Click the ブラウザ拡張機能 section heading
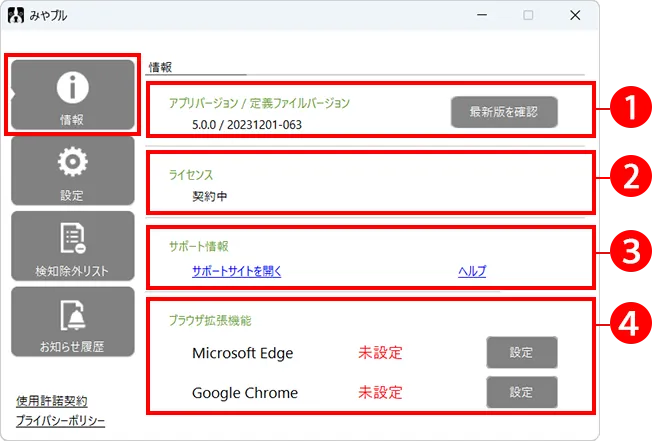Image resolution: width=652 pixels, height=441 pixels. pyautogui.click(x=210, y=320)
